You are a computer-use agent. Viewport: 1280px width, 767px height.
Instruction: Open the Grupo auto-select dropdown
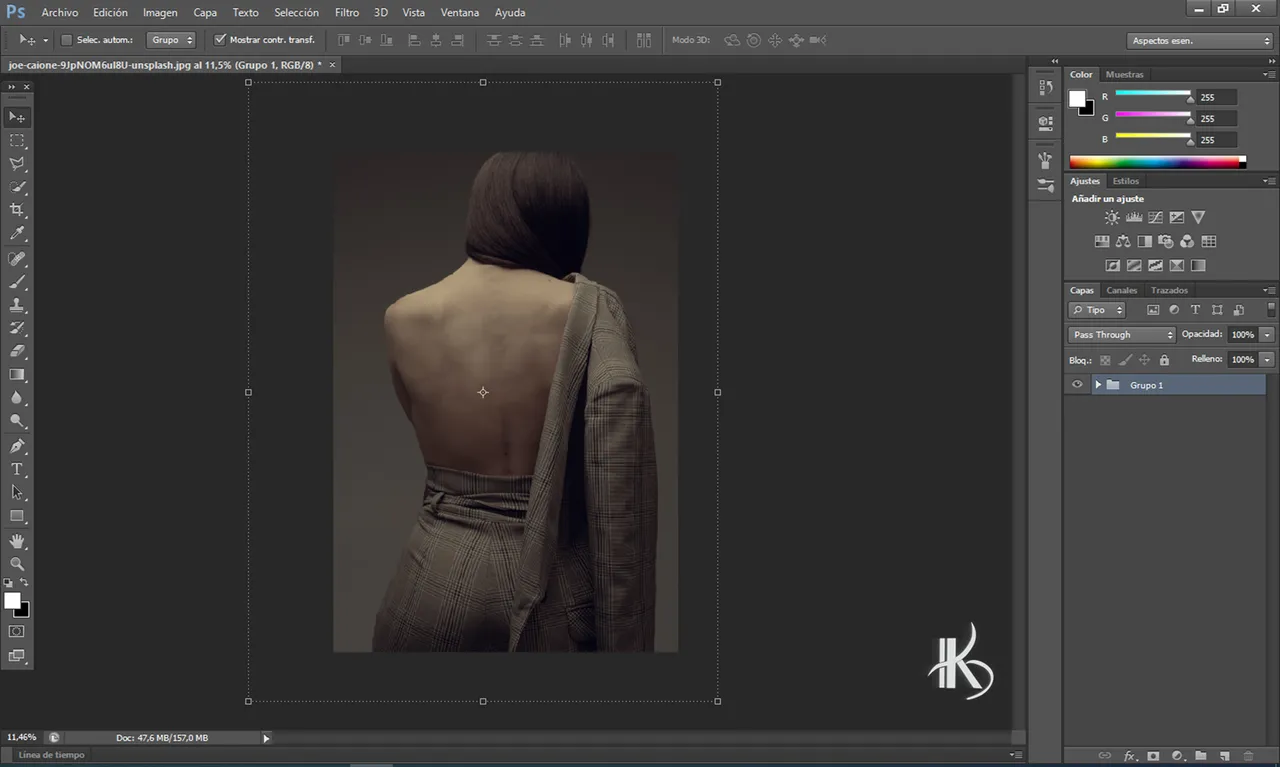point(172,40)
